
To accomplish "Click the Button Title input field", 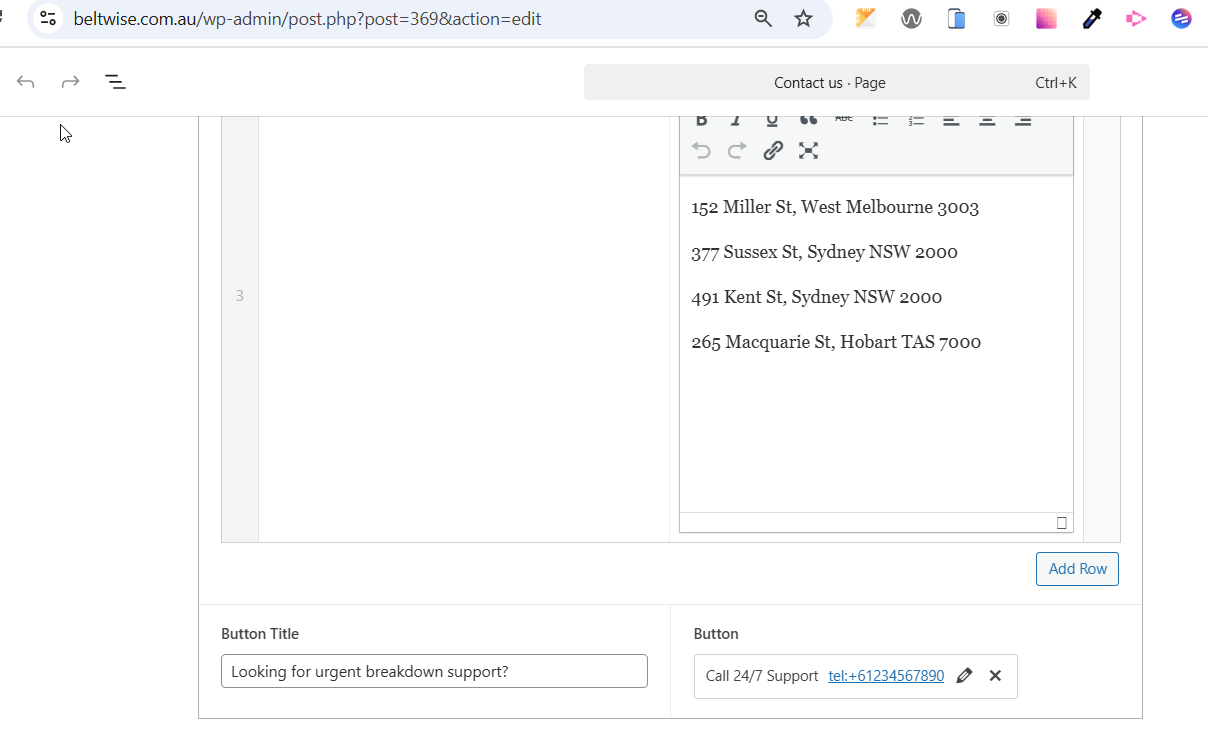I will tap(434, 671).
